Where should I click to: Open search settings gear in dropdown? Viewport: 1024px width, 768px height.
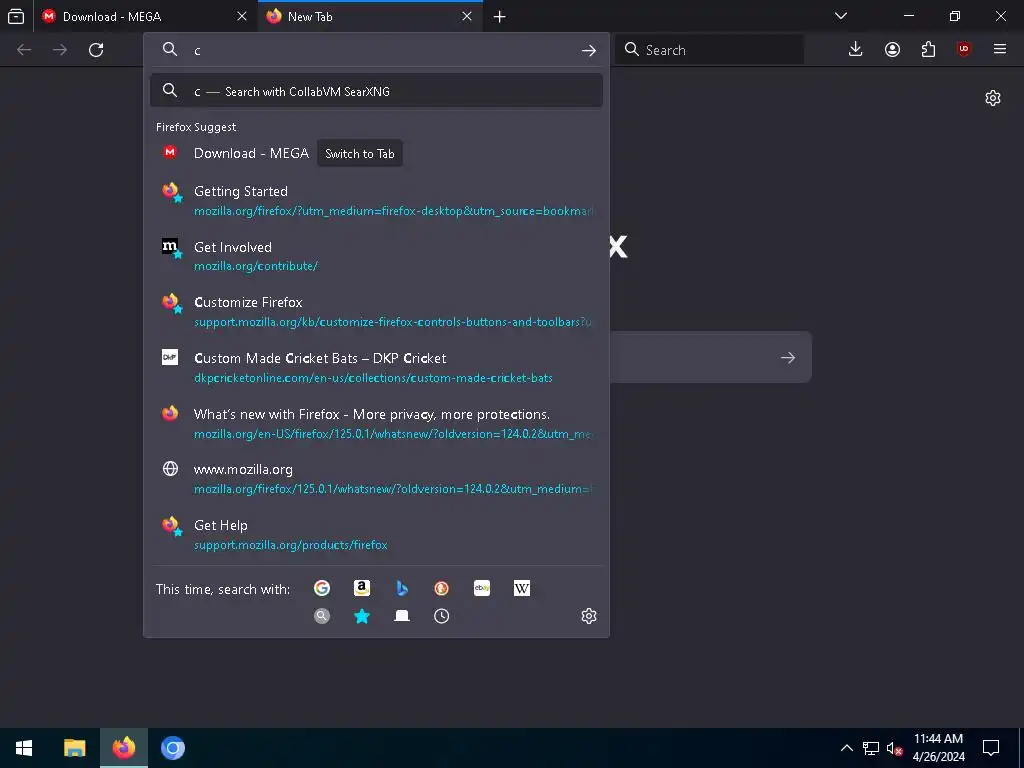588,616
